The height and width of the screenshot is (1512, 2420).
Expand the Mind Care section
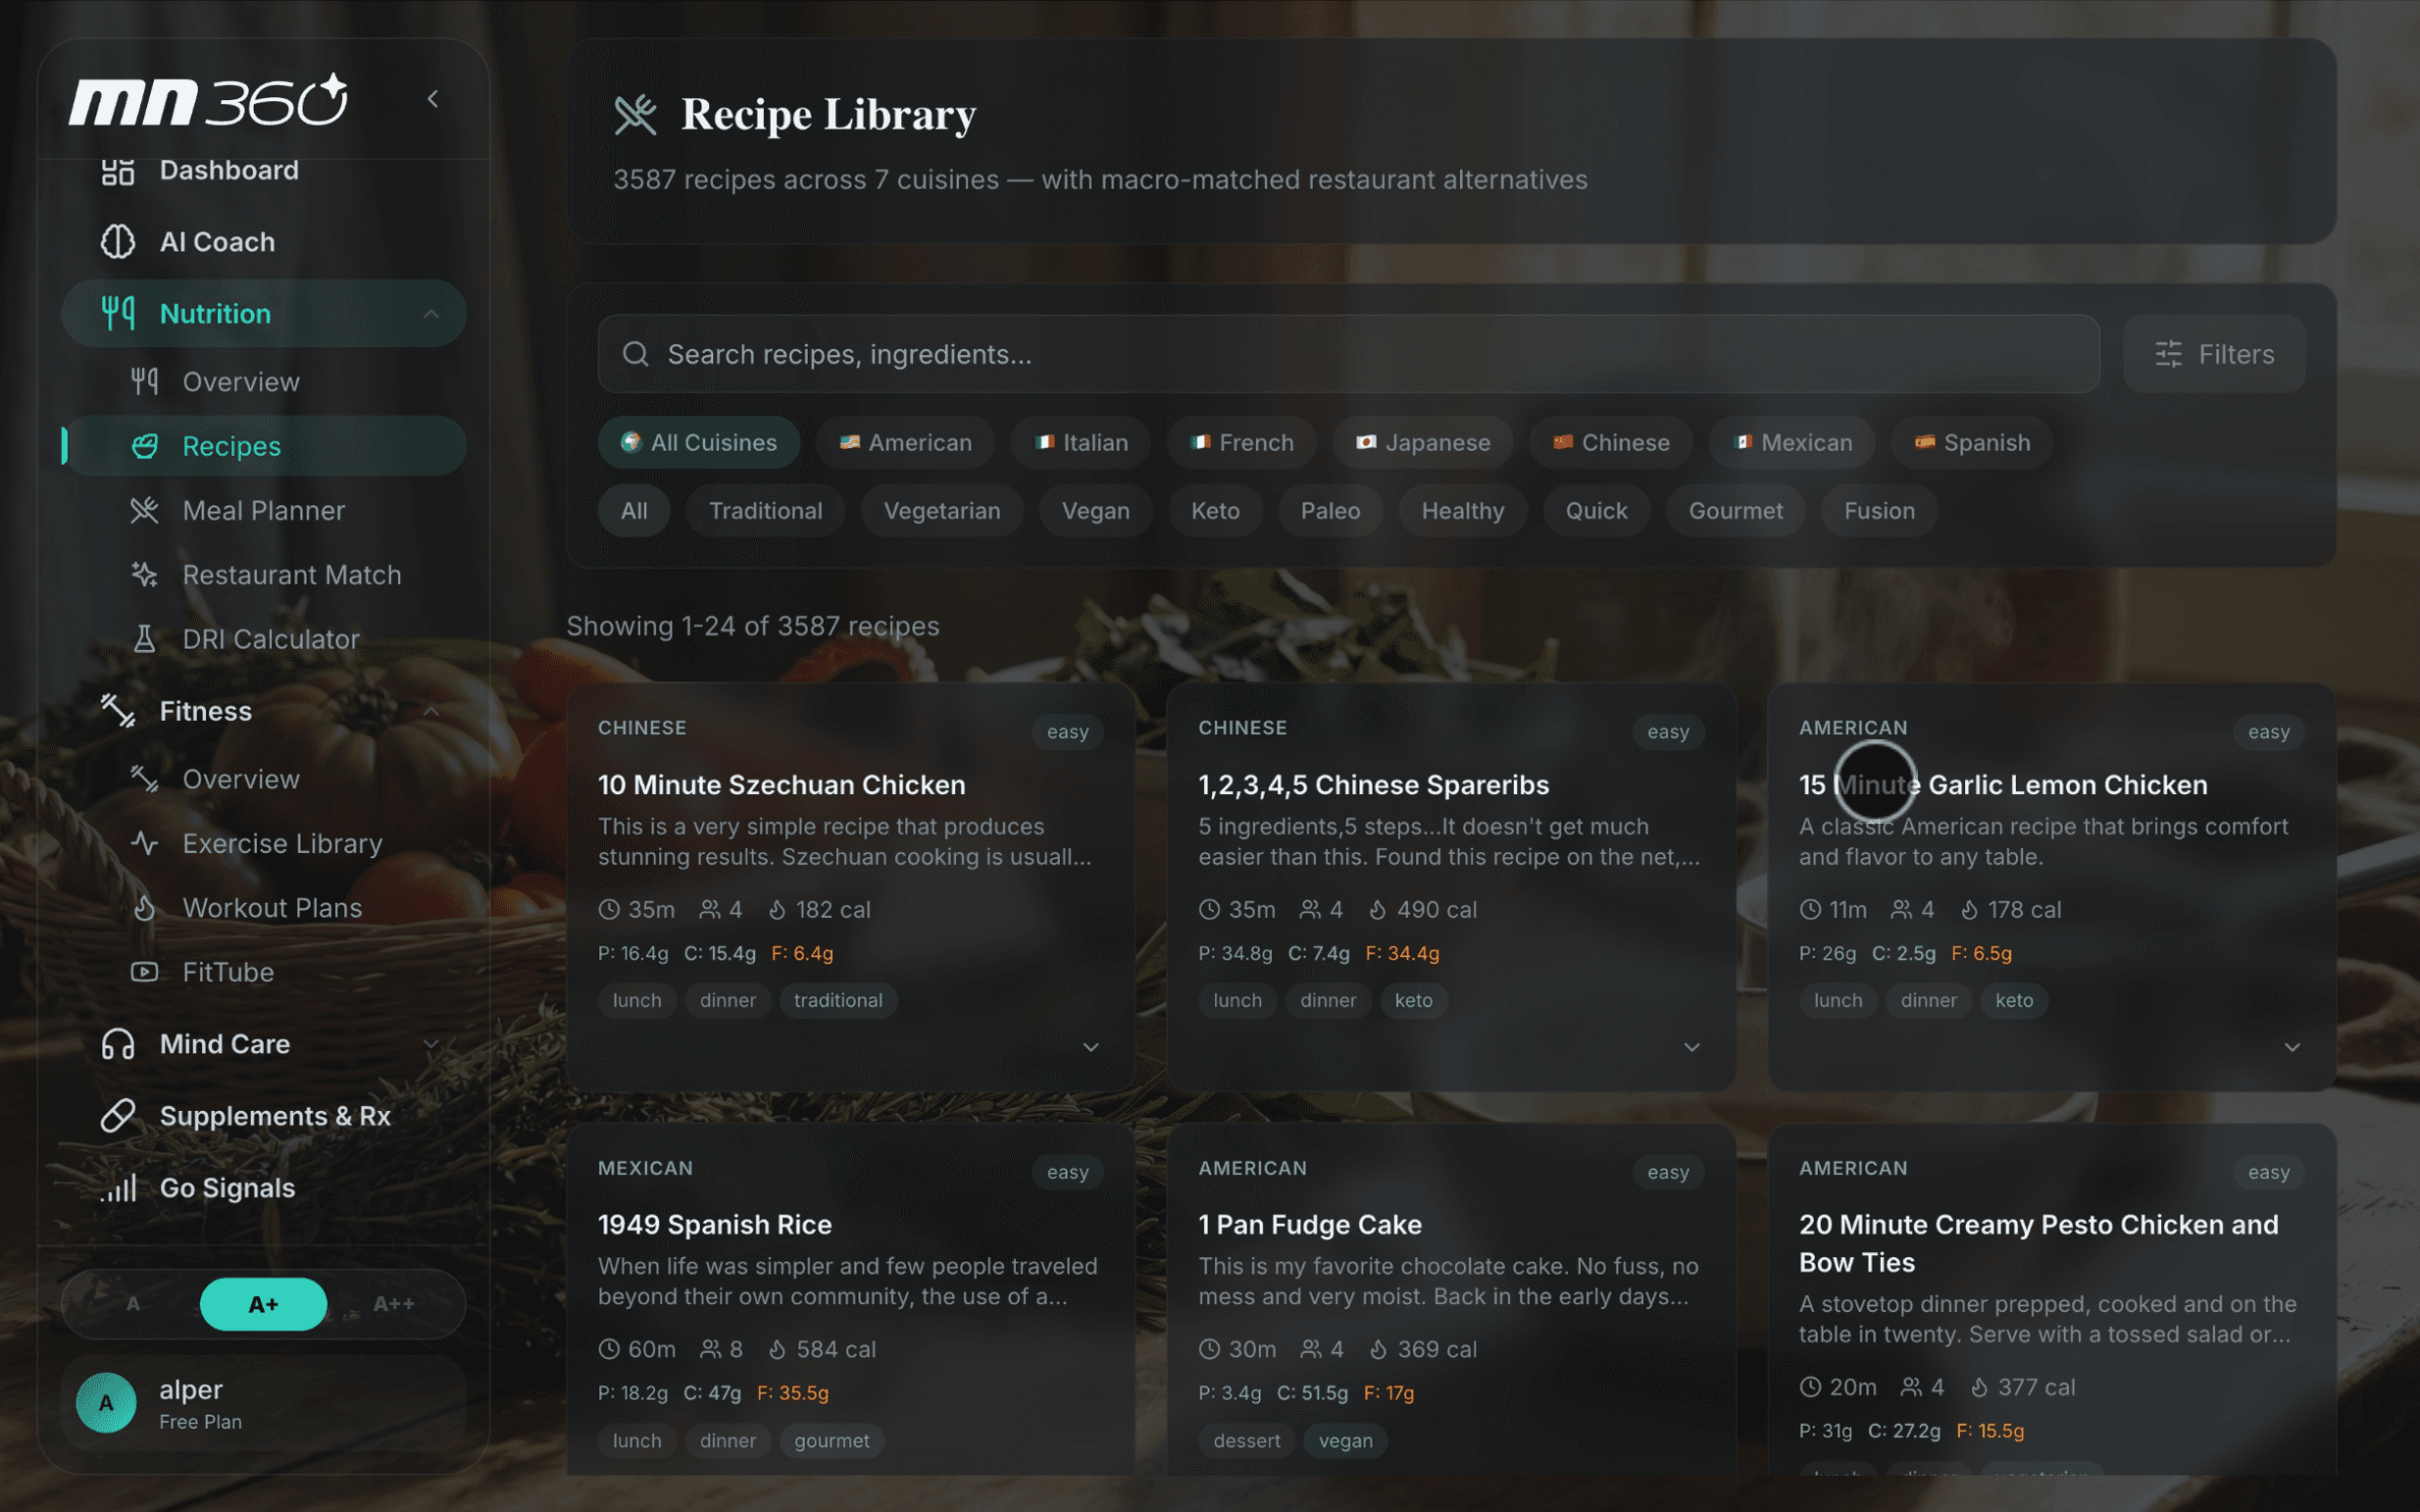click(431, 1044)
